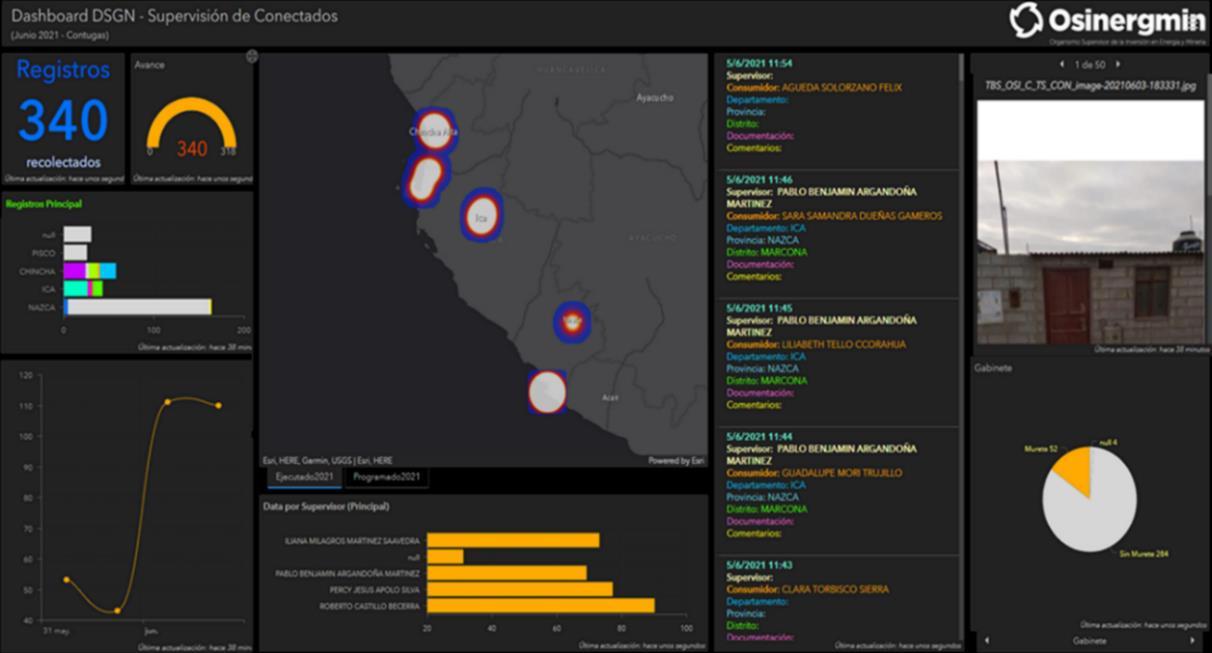The height and width of the screenshot is (653, 1212).
Task: Click the '1 de 50' page indicator
Action: pyautogui.click(x=1091, y=64)
